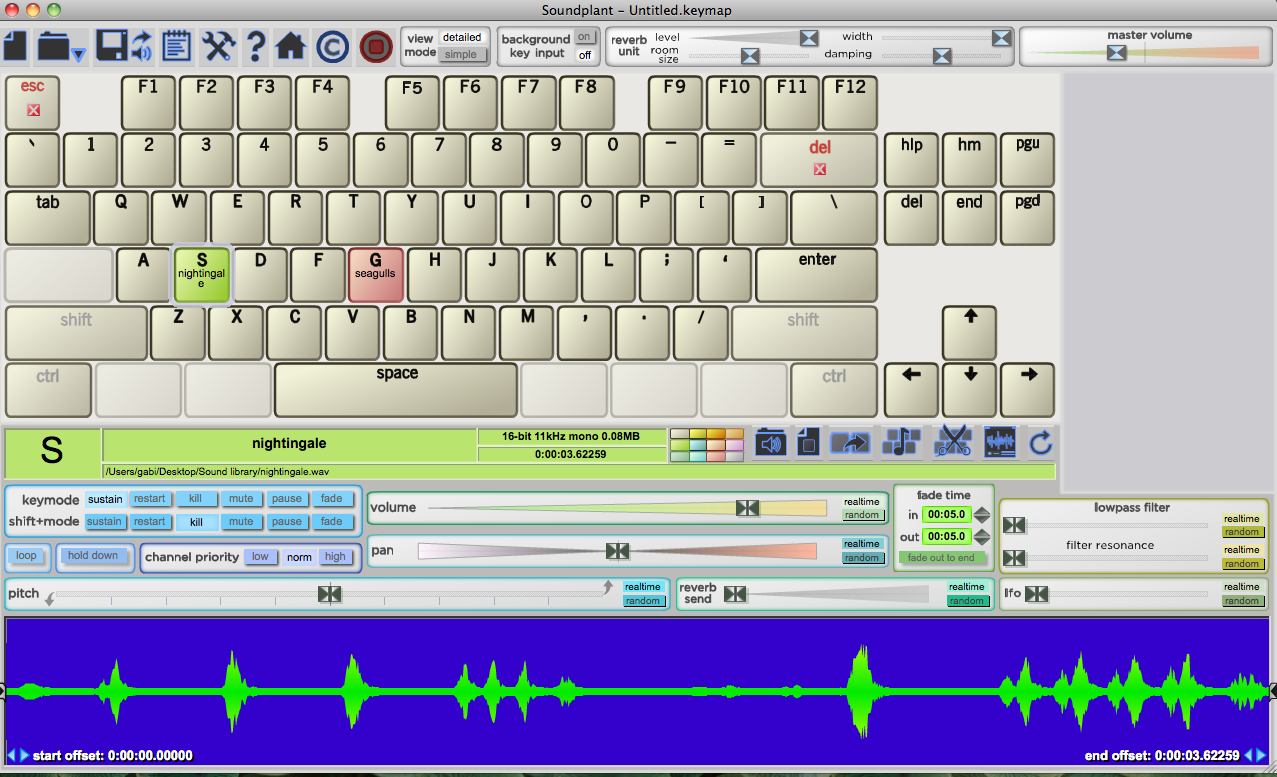
Task: Increase or decrease the fade in time stepper
Action: click(x=983, y=515)
